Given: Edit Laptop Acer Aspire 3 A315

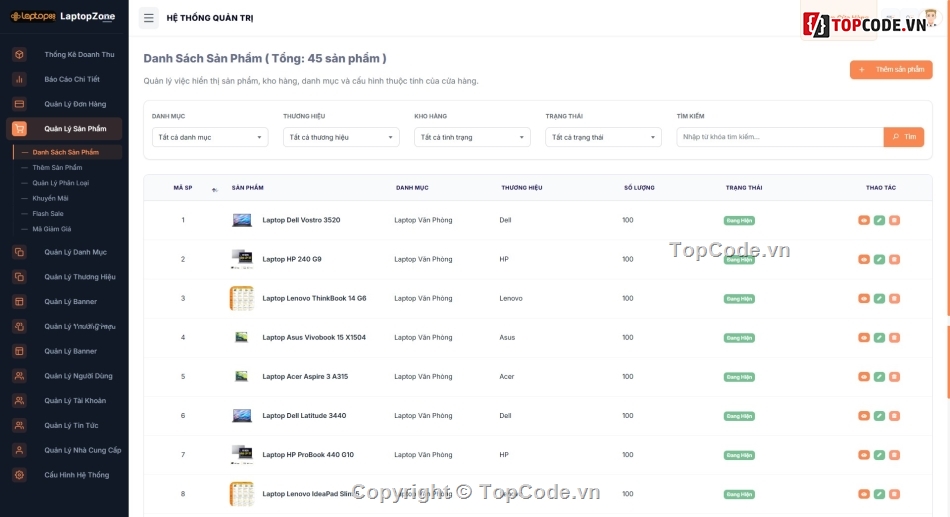Looking at the screenshot, I should tap(879, 377).
